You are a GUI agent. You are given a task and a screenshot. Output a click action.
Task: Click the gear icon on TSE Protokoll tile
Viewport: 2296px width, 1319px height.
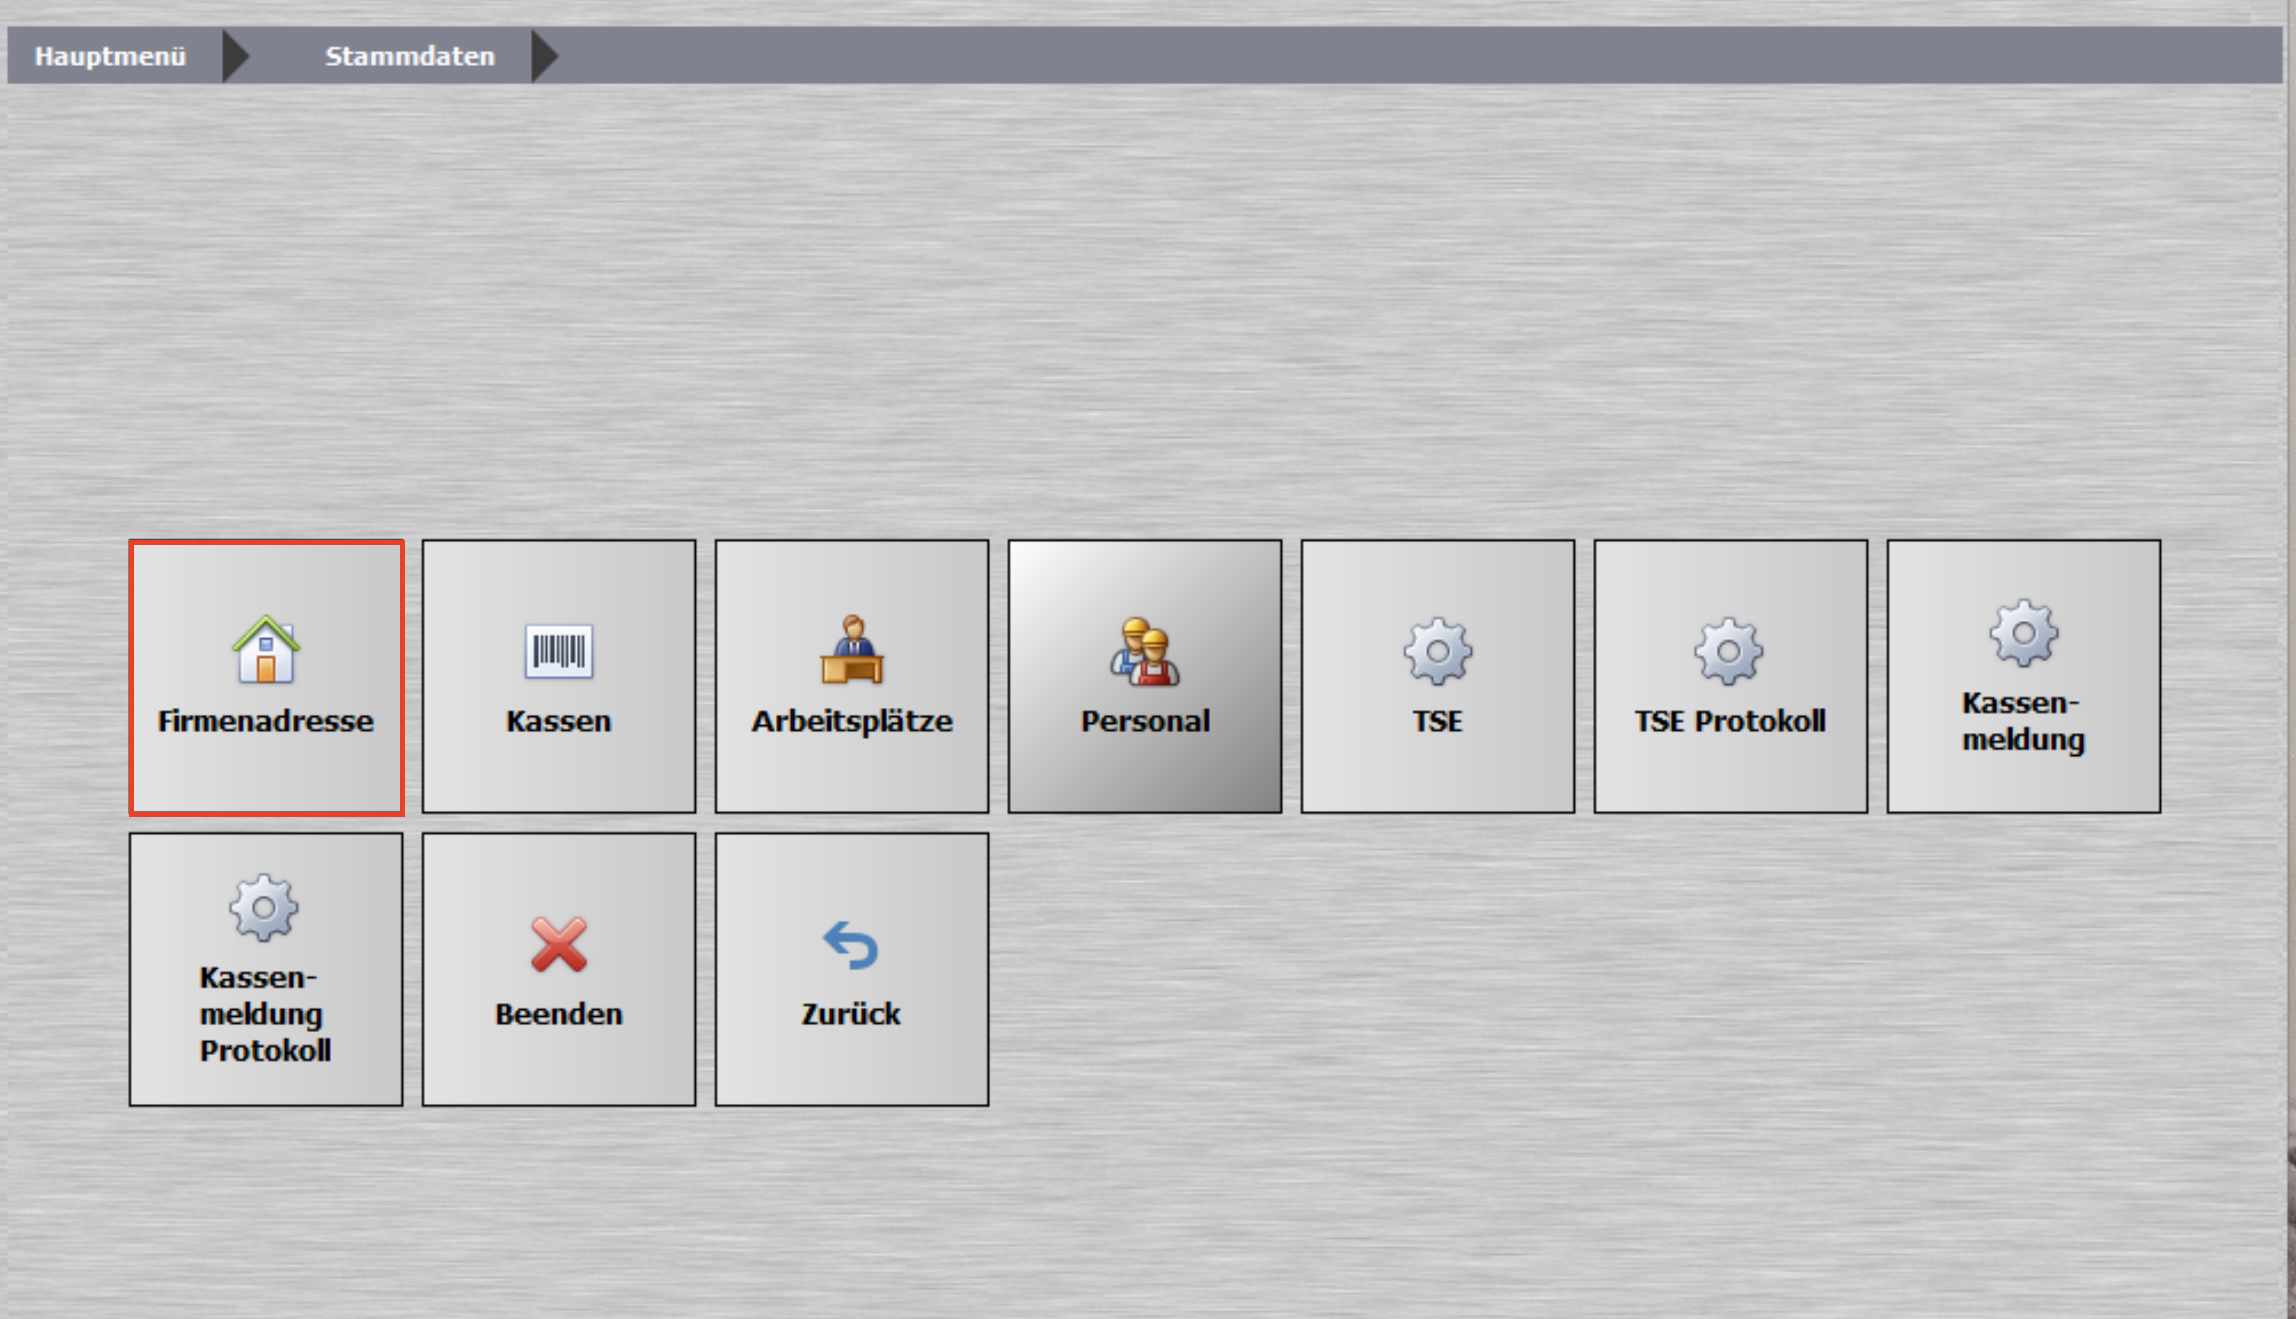click(x=1729, y=651)
